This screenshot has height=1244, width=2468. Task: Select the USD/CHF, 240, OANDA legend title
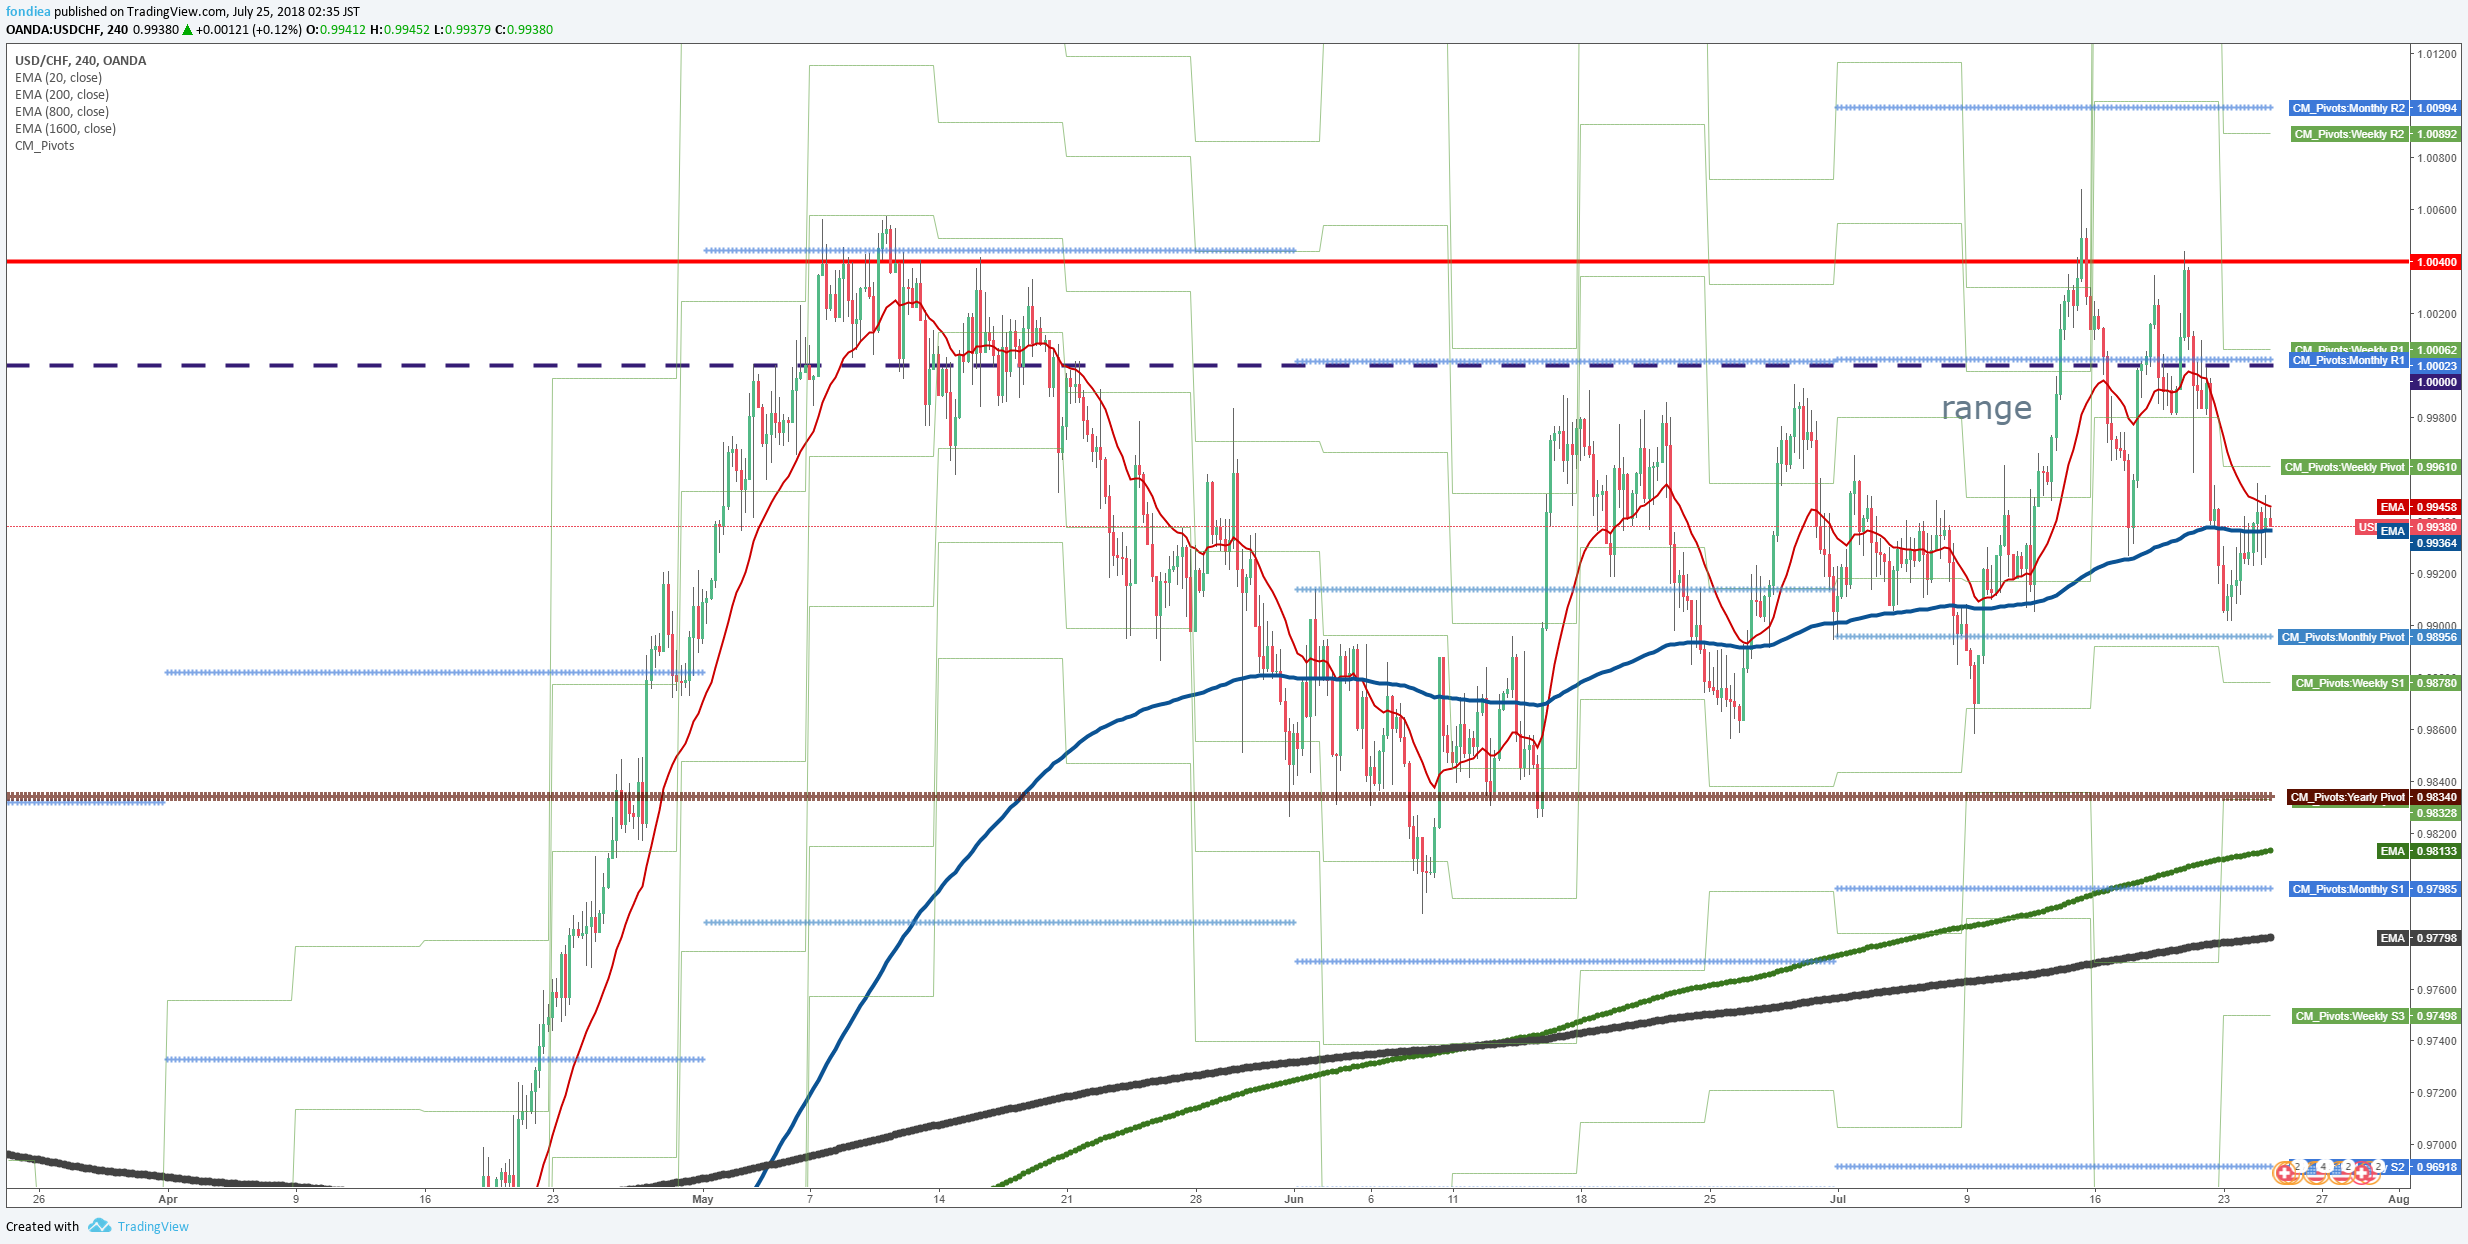[80, 61]
